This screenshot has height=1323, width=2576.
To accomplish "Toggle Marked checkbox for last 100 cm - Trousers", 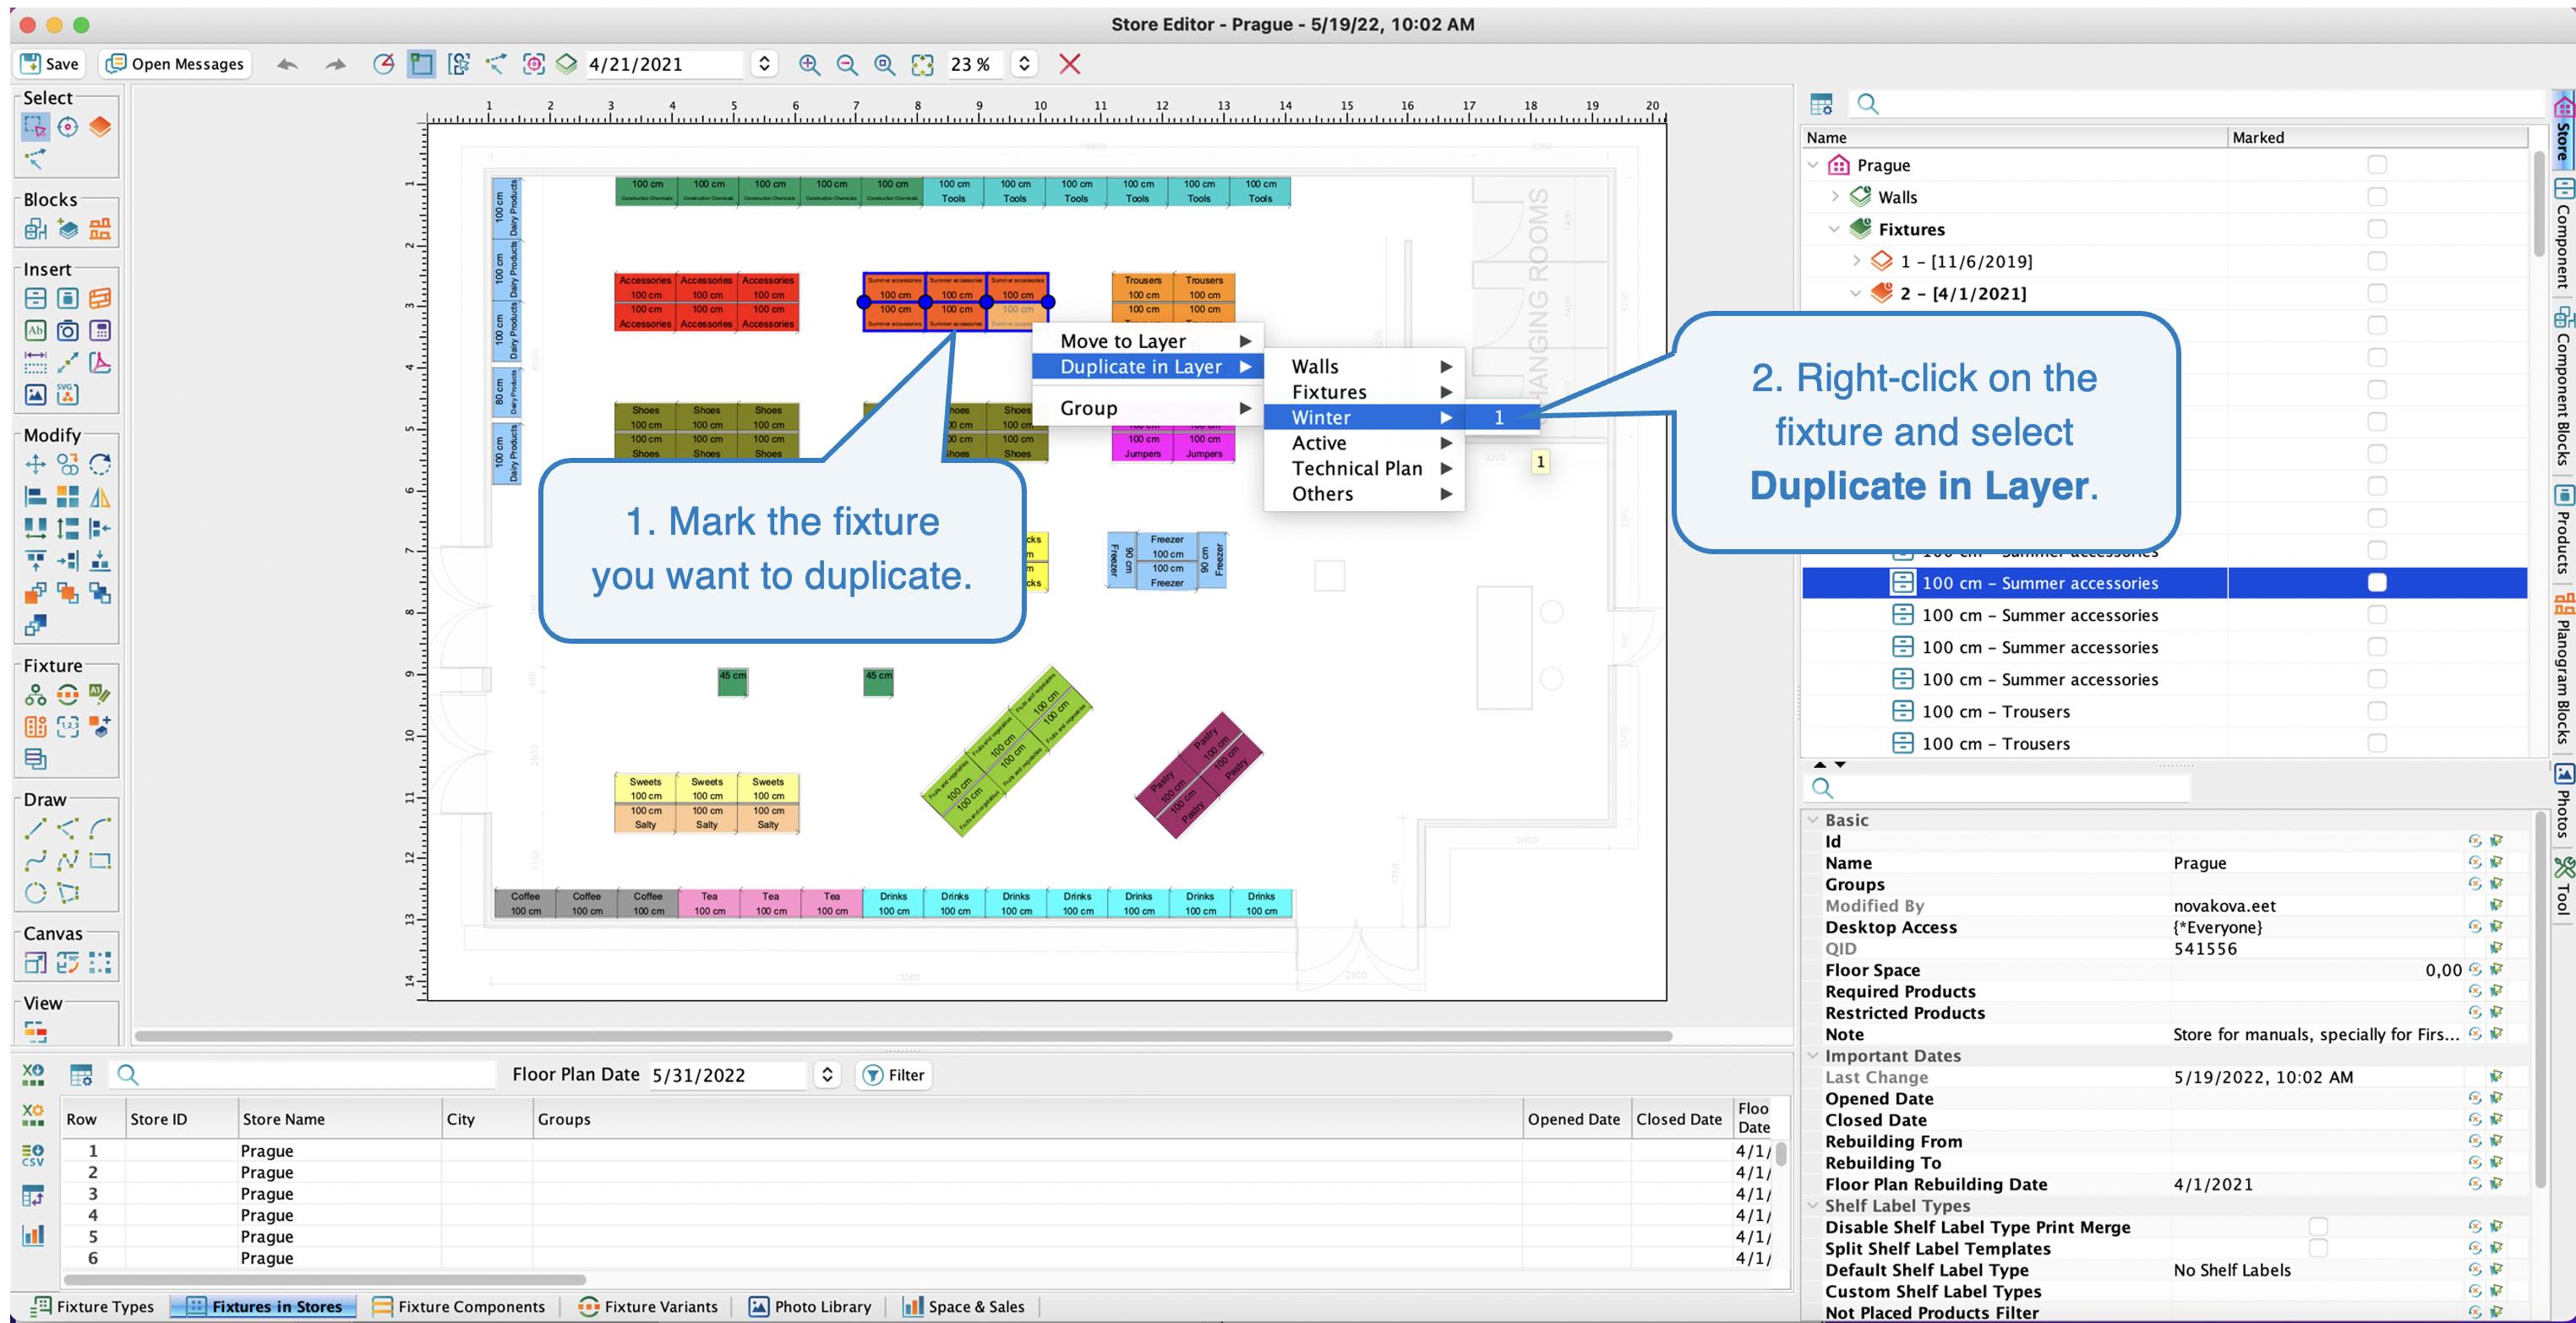I will pyautogui.click(x=2377, y=743).
